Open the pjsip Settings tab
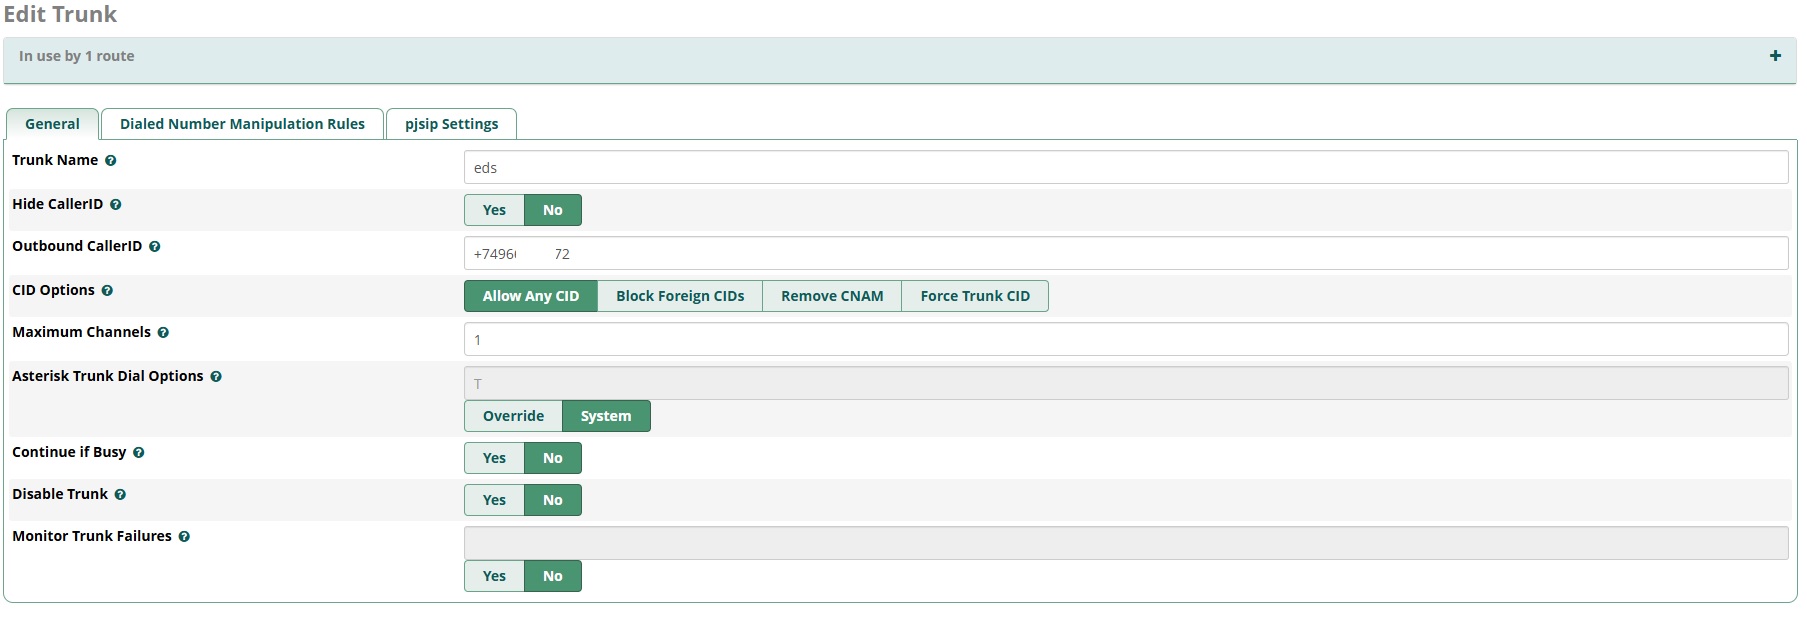Image resolution: width=1807 pixels, height=620 pixels. coord(451,124)
